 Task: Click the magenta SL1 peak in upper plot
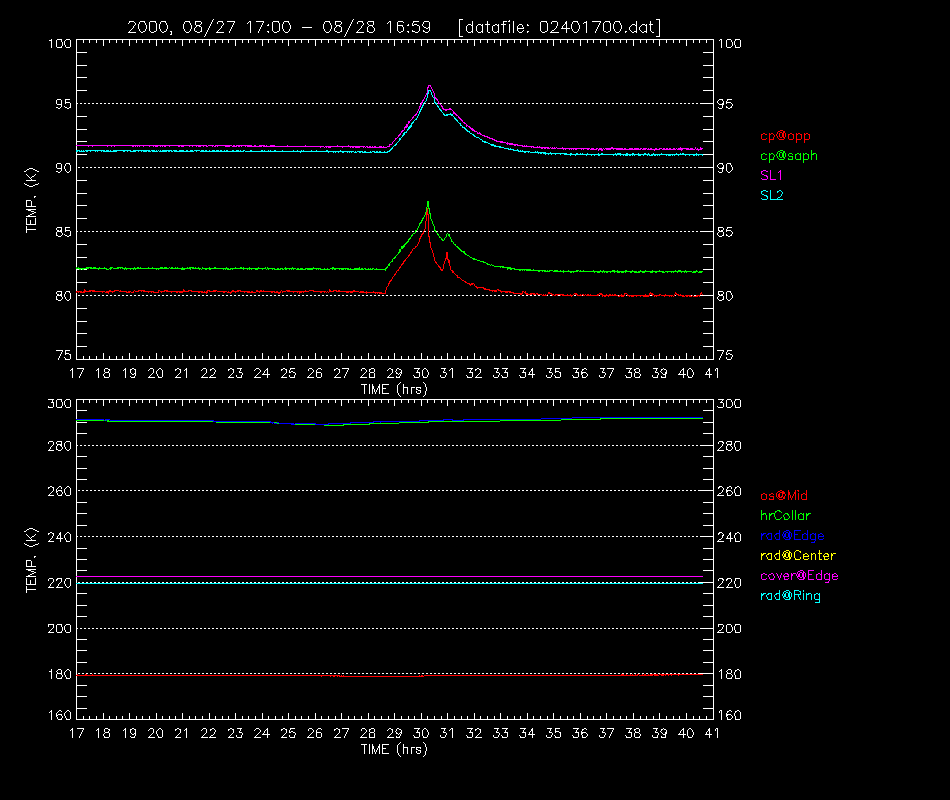[x=430, y=86]
